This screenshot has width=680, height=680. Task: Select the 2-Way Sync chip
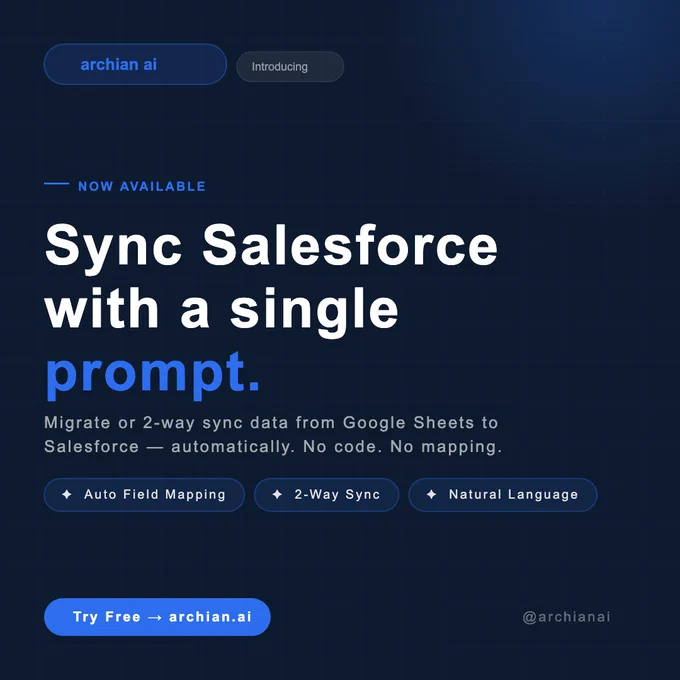tap(327, 495)
